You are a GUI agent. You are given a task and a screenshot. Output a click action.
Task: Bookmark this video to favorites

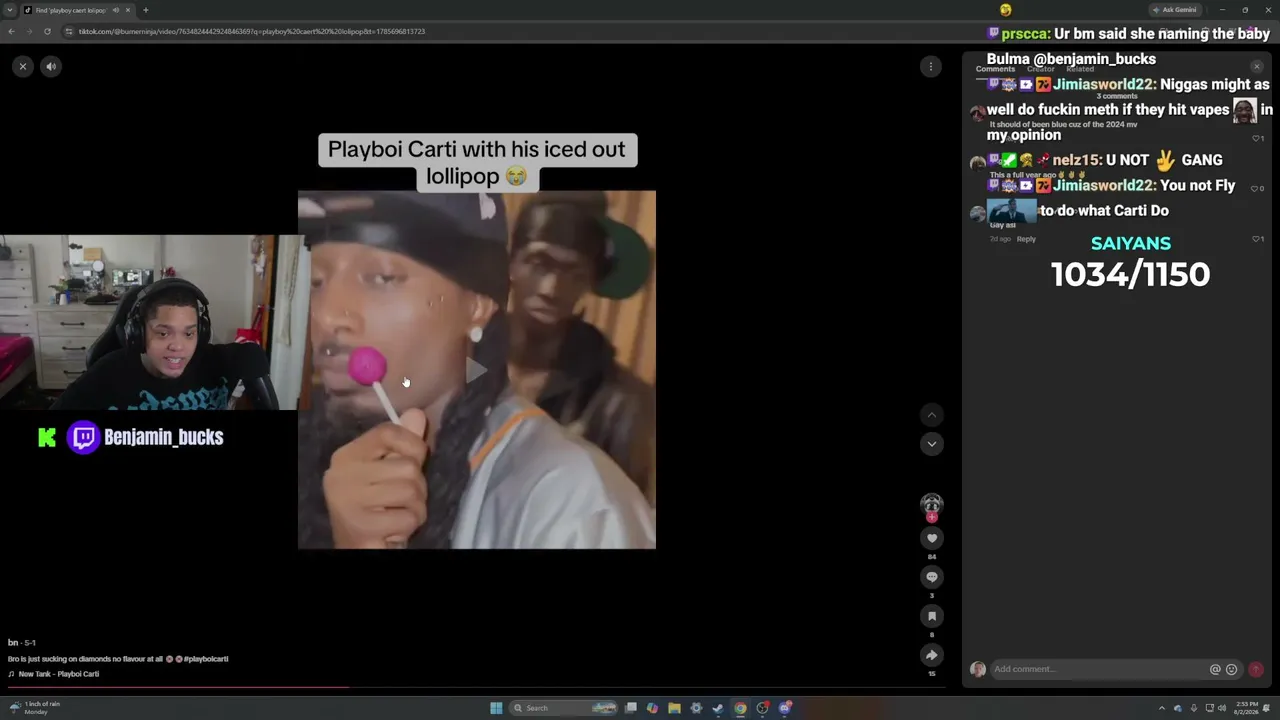pos(932,616)
